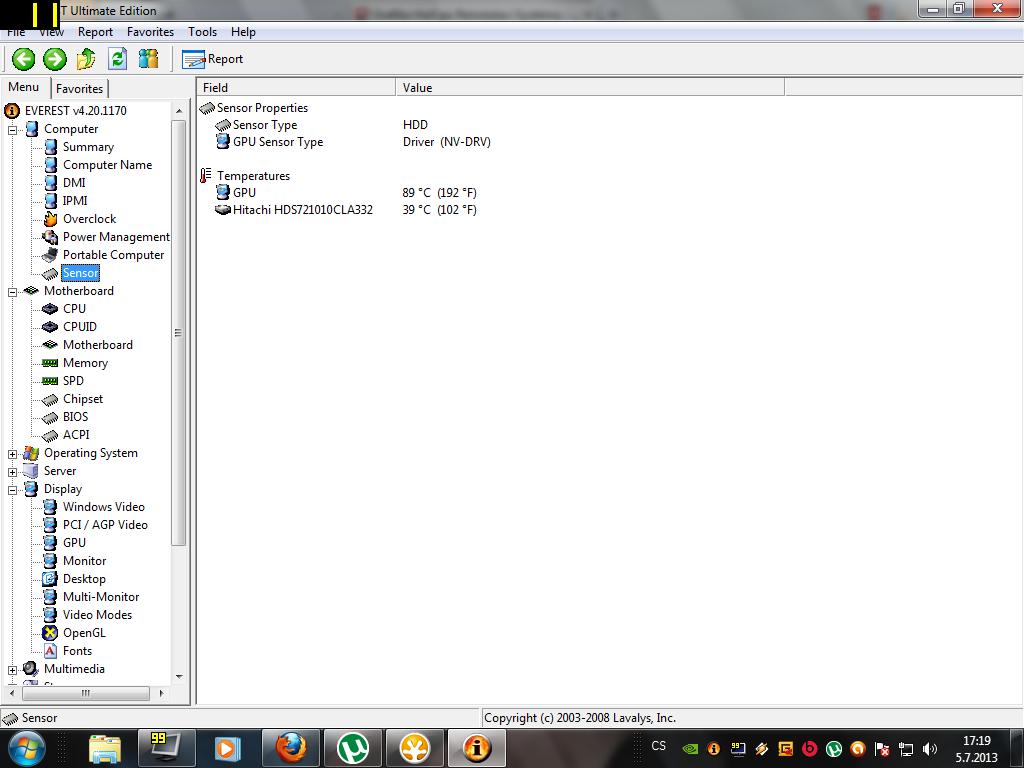This screenshot has width=1024, height=768.
Task: Click the Power Management icon
Action: pos(50,237)
